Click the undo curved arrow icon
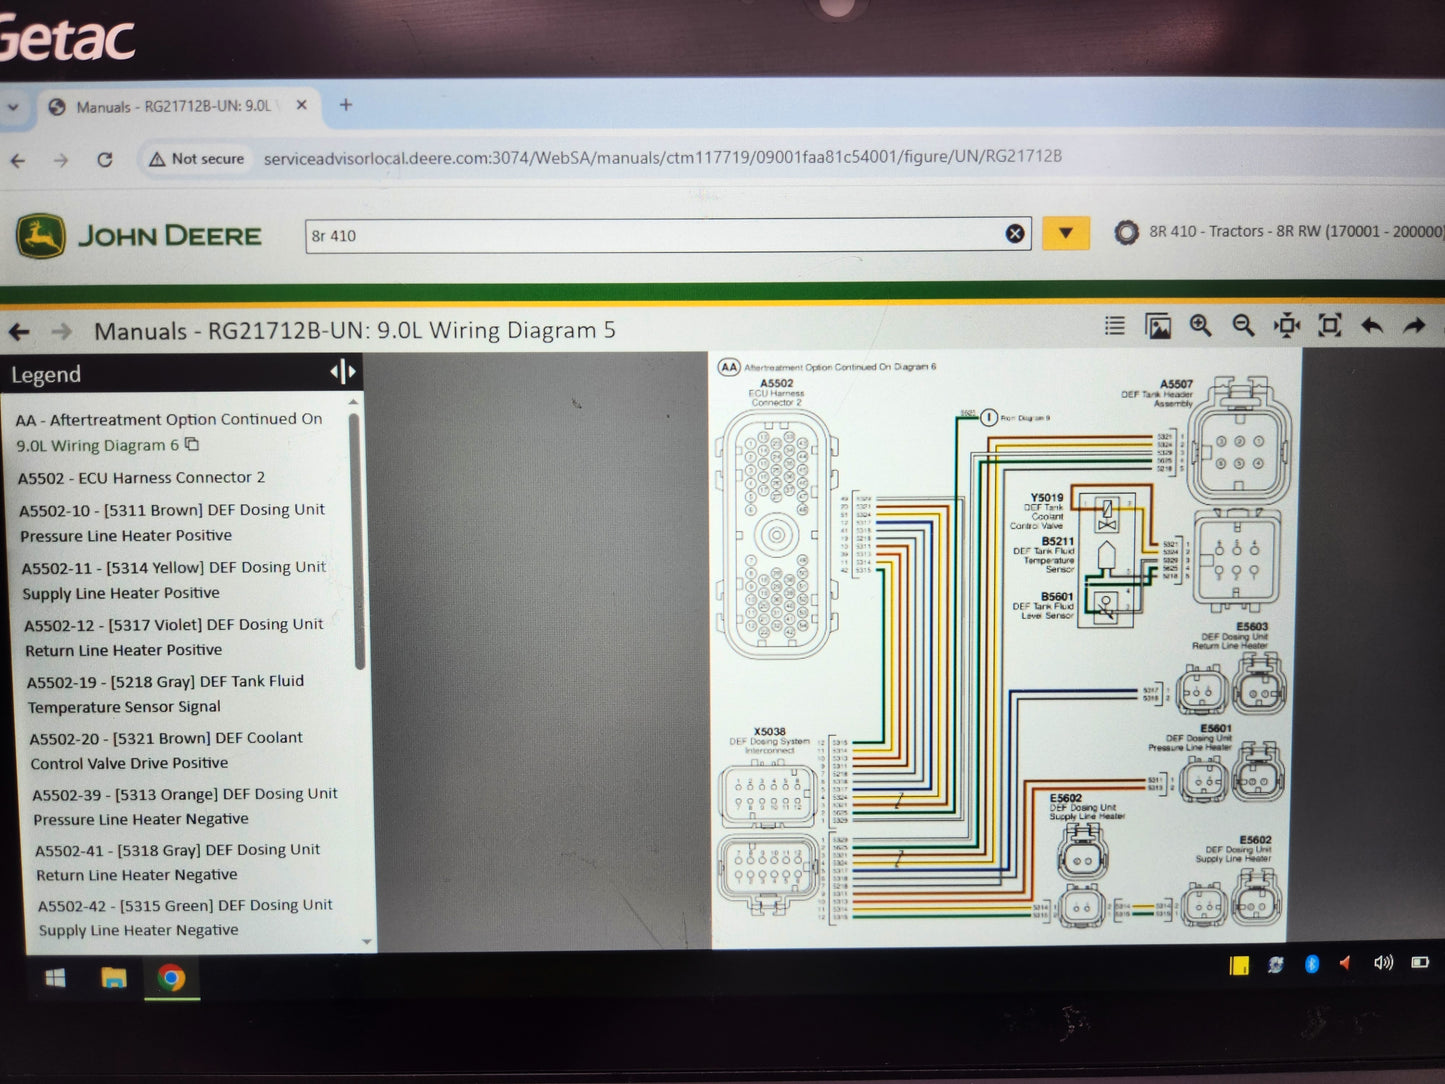 pyautogui.click(x=1372, y=326)
